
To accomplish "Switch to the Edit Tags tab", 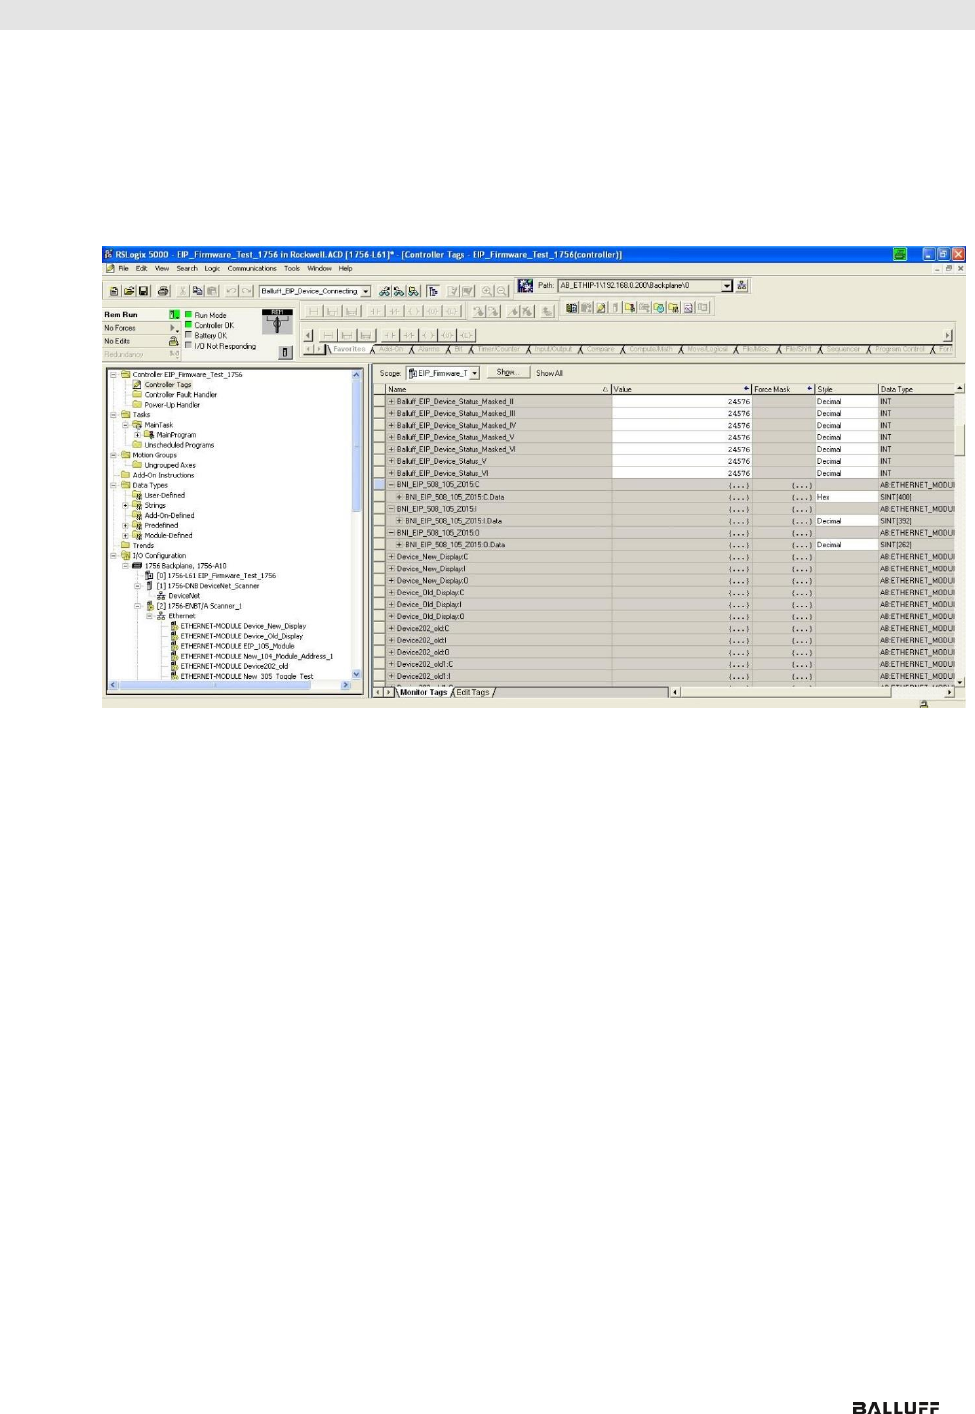I will (x=473, y=692).
